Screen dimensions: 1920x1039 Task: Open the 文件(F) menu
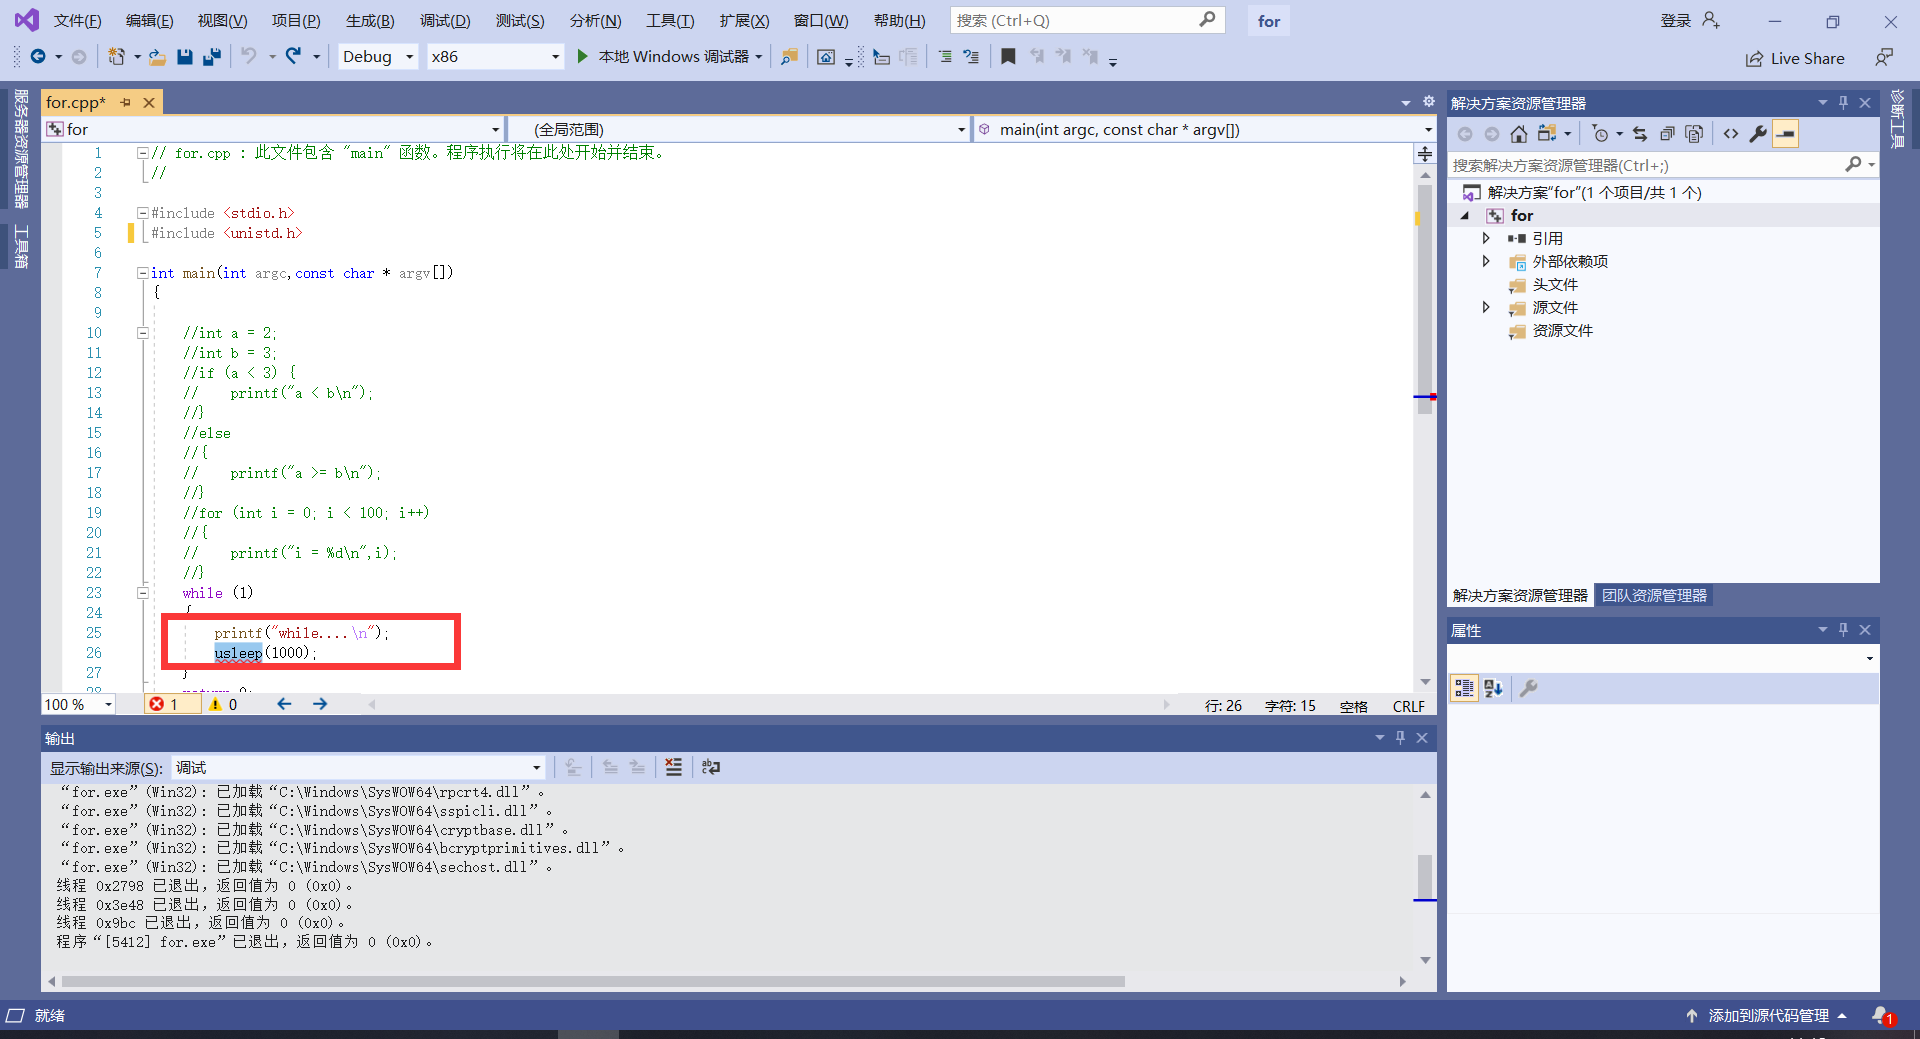click(x=77, y=20)
